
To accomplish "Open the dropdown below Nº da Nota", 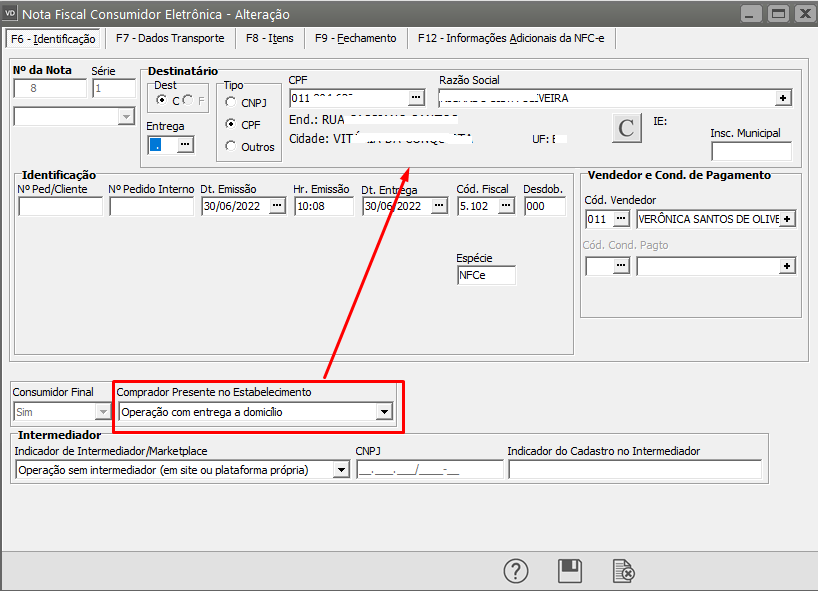I will coord(126,117).
